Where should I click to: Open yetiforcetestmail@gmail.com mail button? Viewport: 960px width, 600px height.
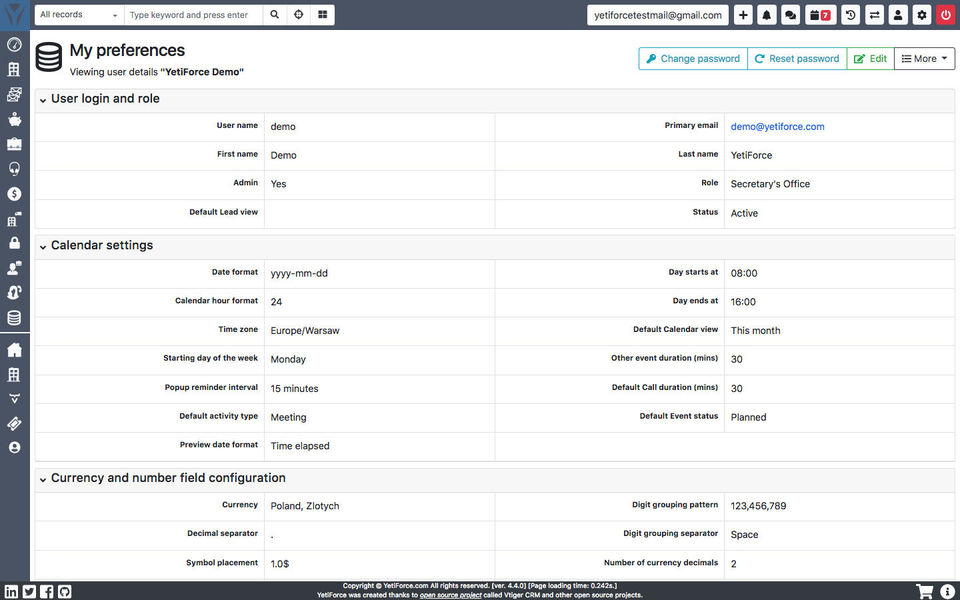658,15
